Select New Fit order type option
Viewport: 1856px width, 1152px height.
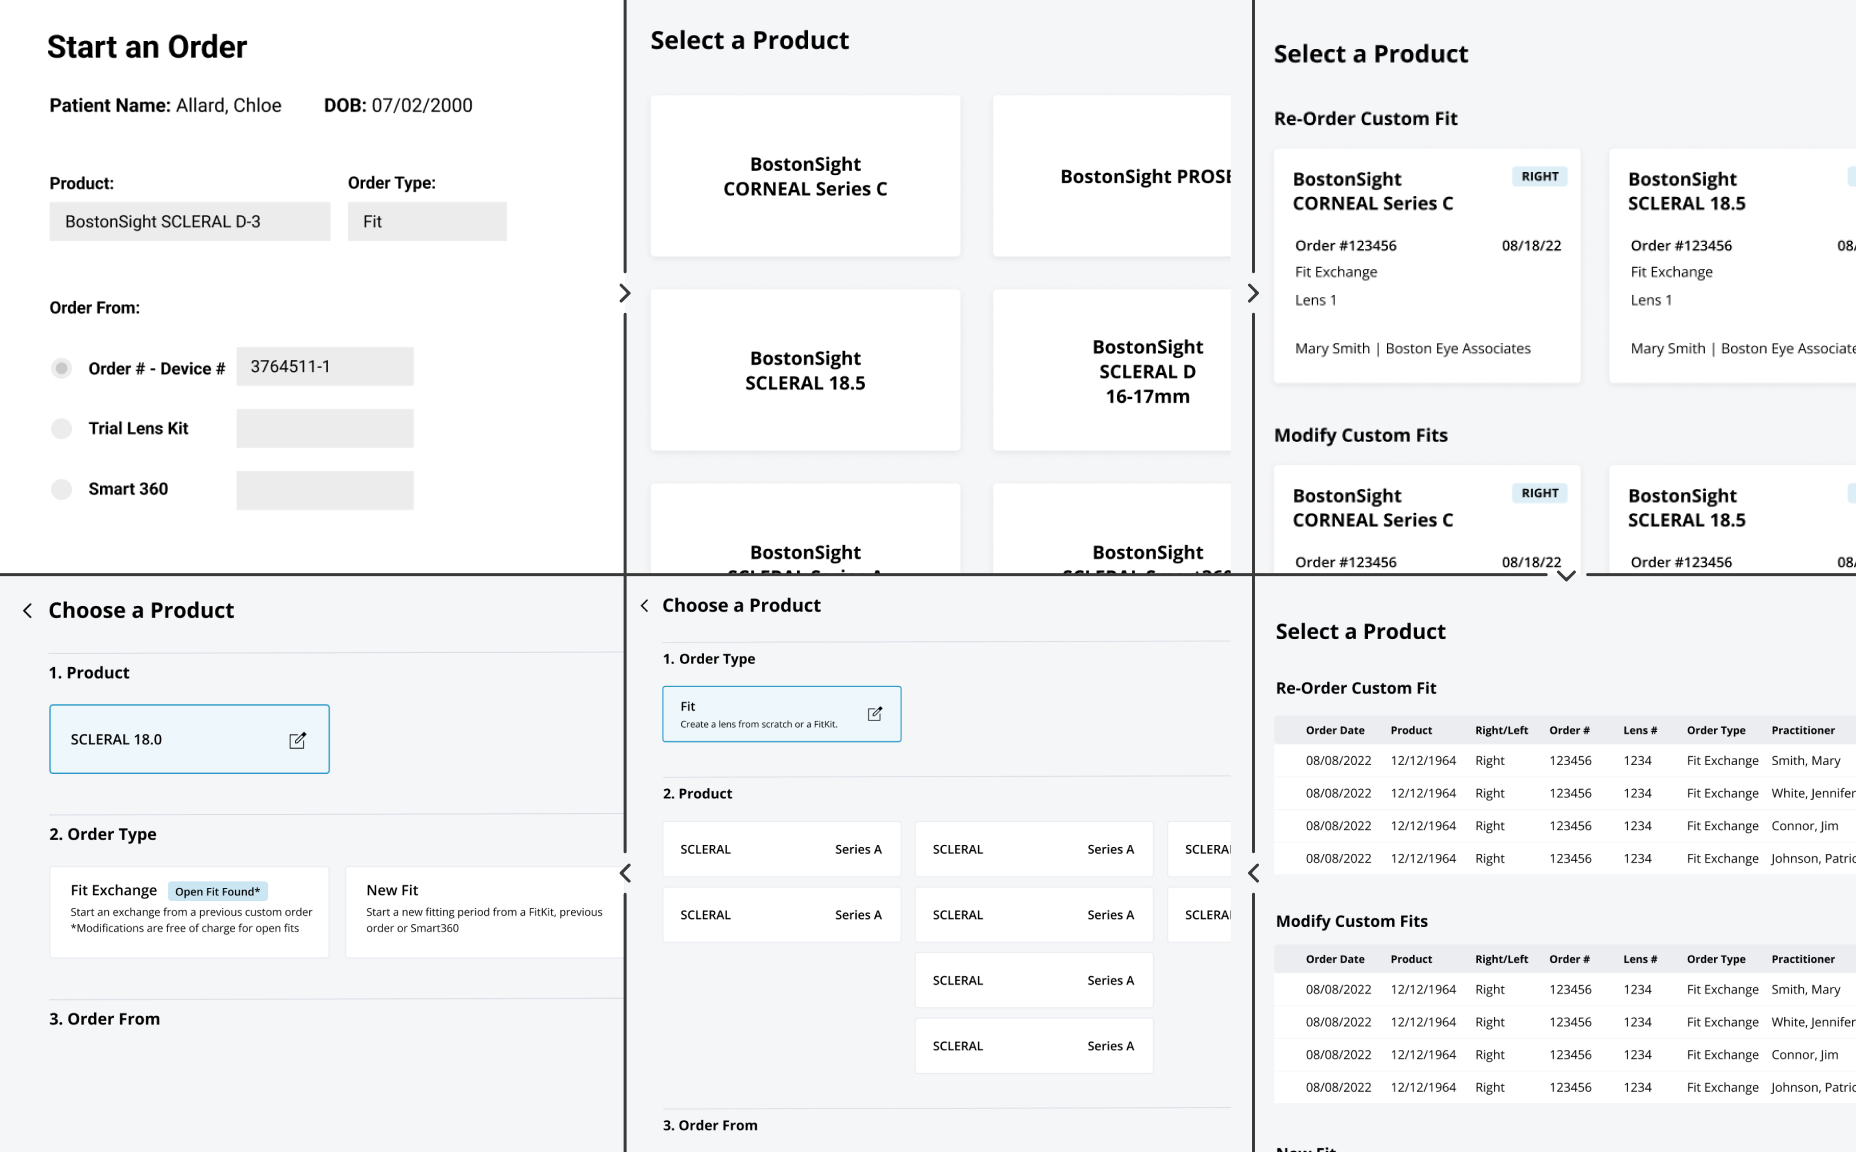coord(485,912)
